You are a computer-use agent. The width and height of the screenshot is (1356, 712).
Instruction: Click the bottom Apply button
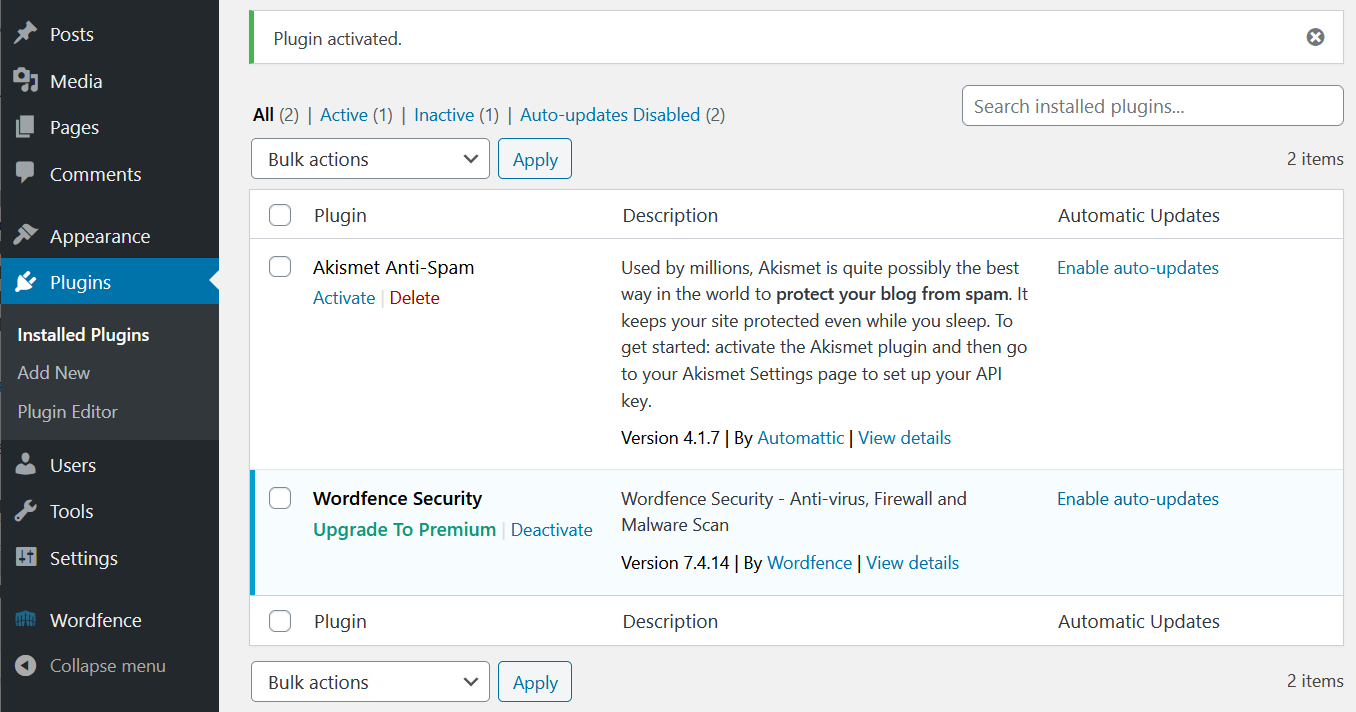coord(535,682)
